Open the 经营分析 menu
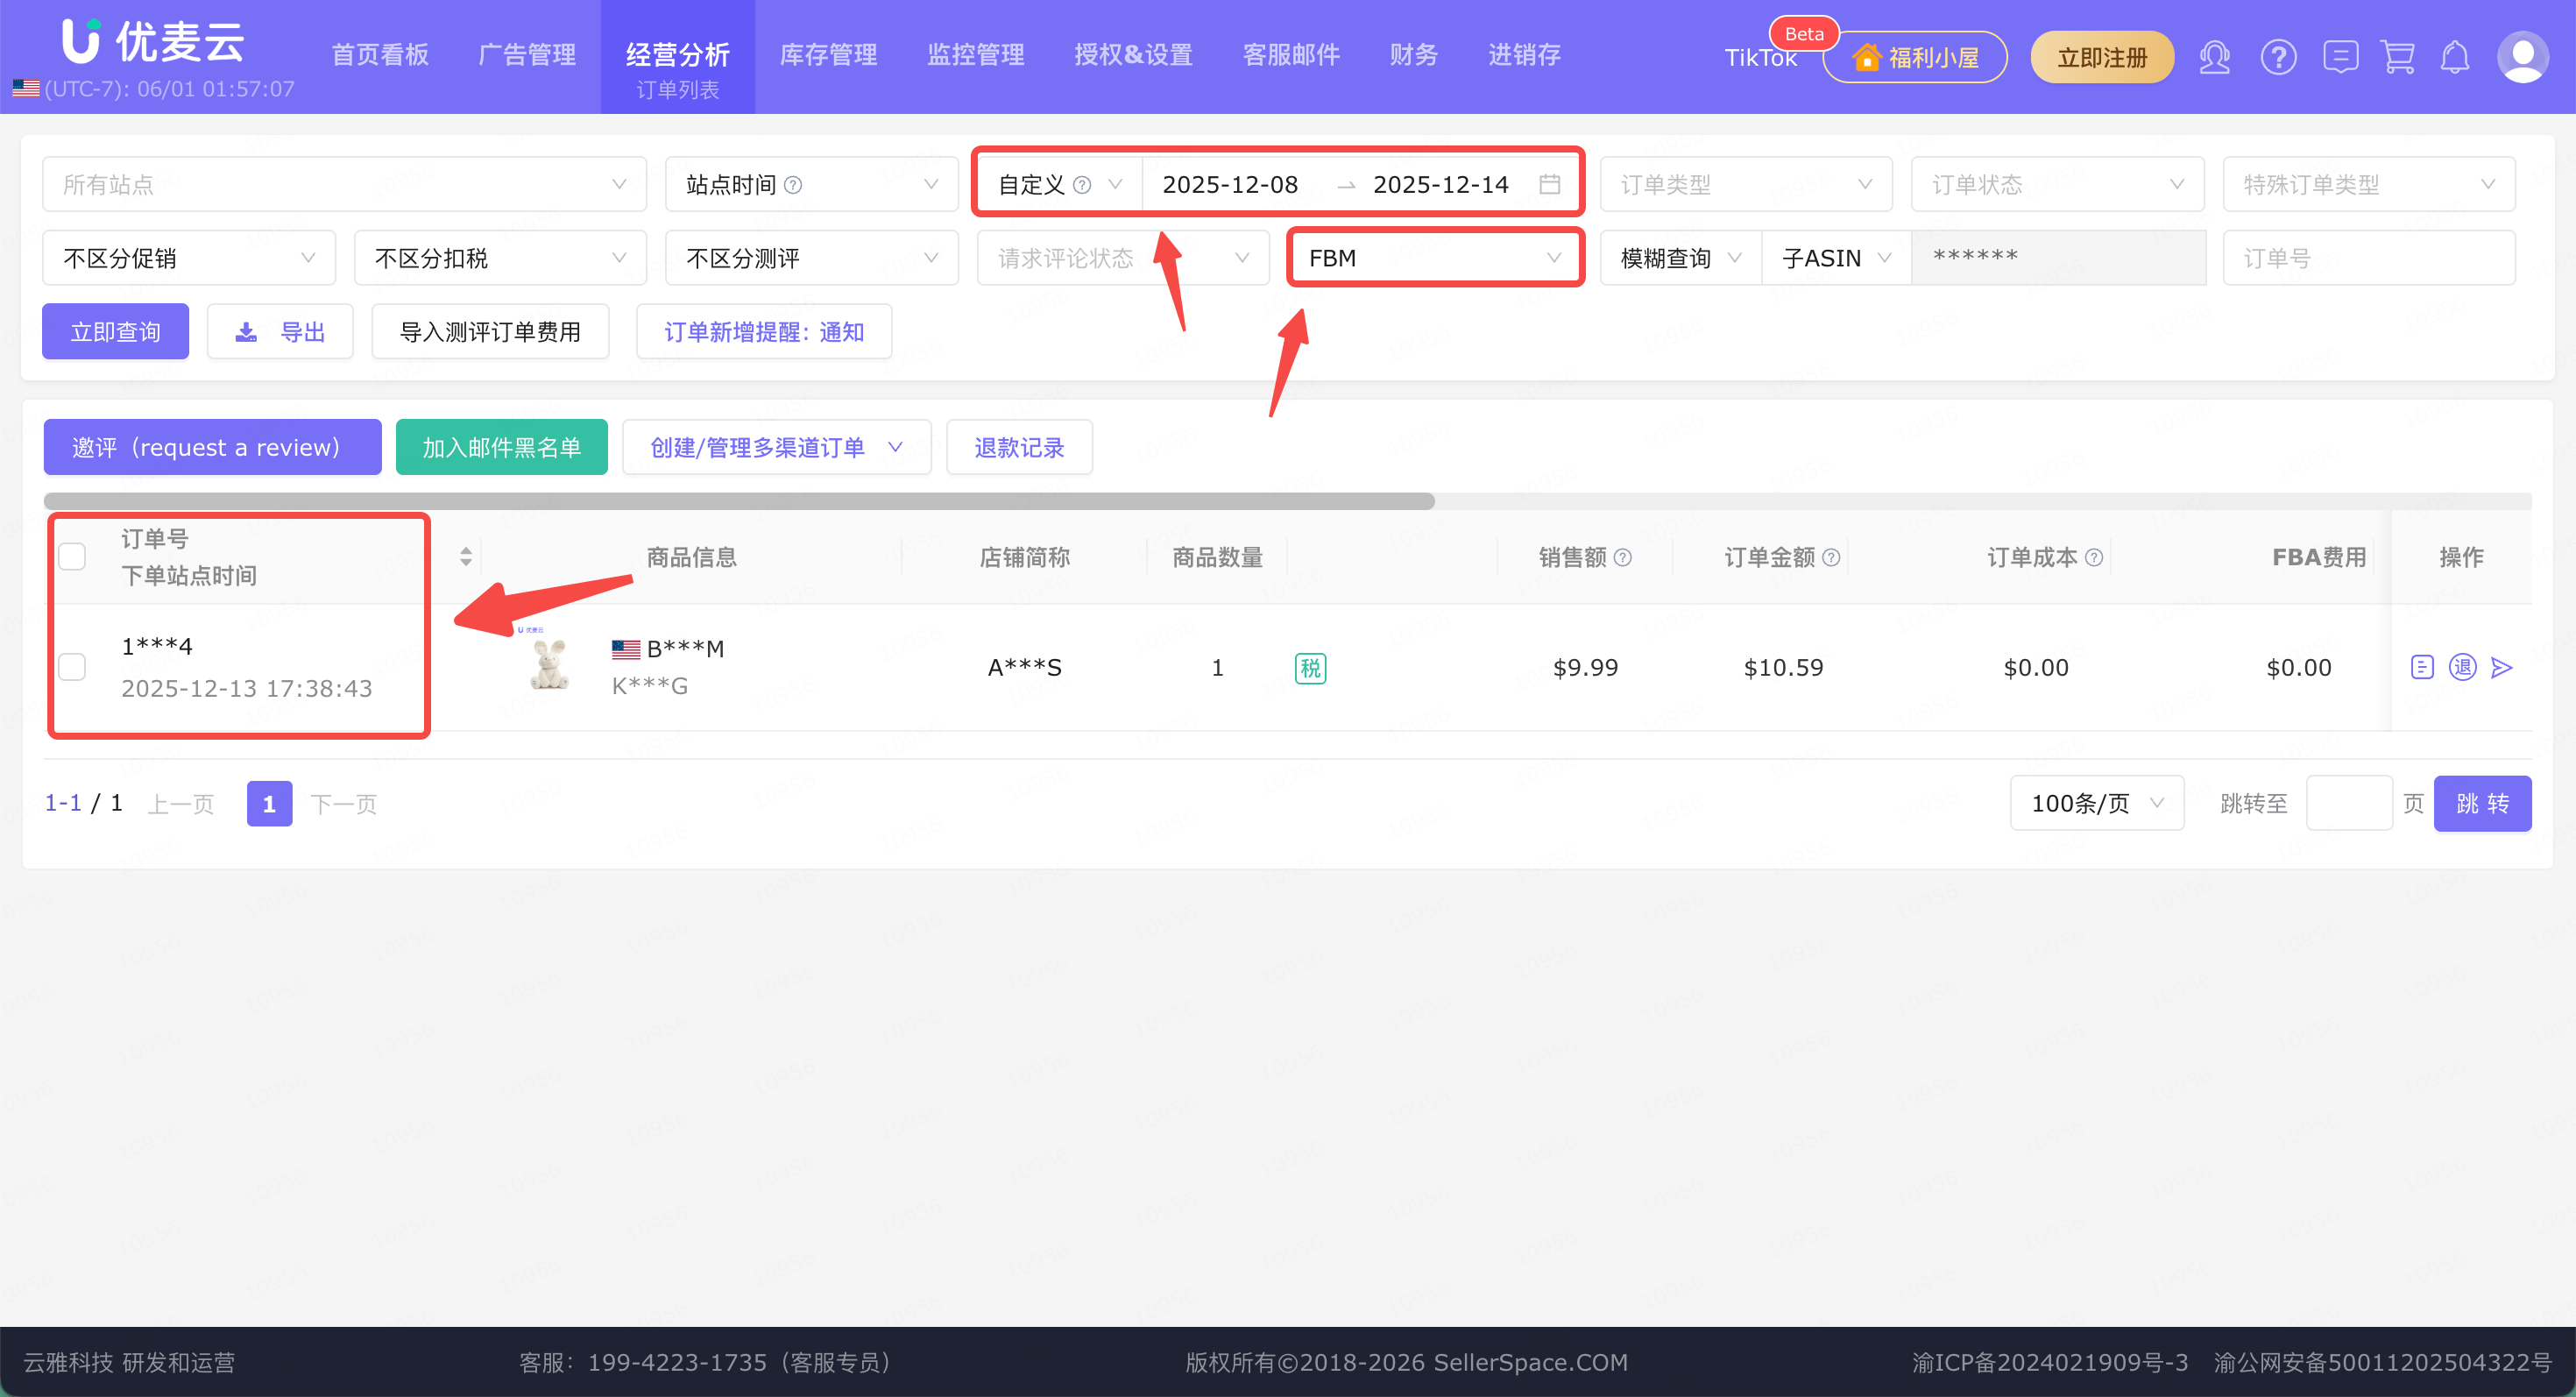The width and height of the screenshot is (2576, 1397). pos(678,55)
